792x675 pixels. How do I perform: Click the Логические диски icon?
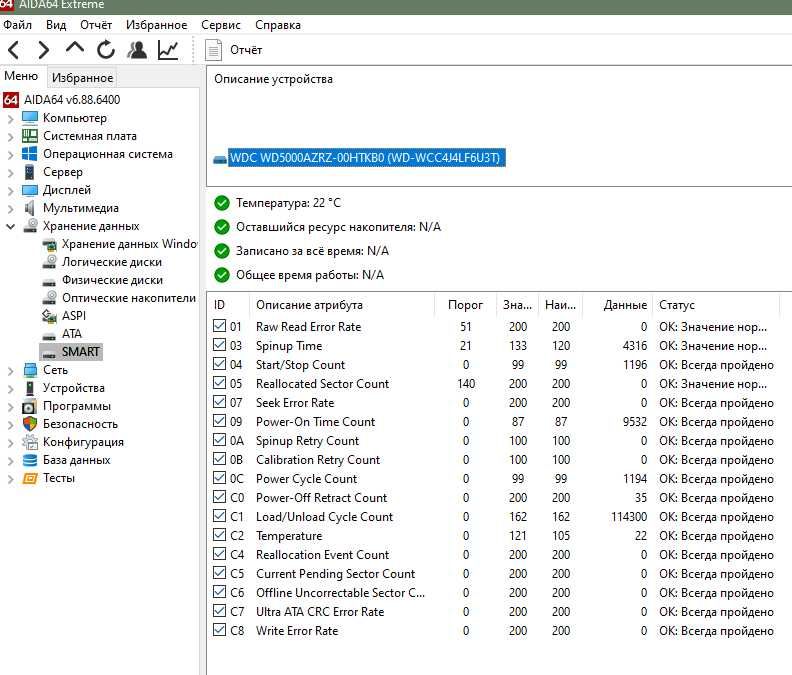[x=49, y=262]
